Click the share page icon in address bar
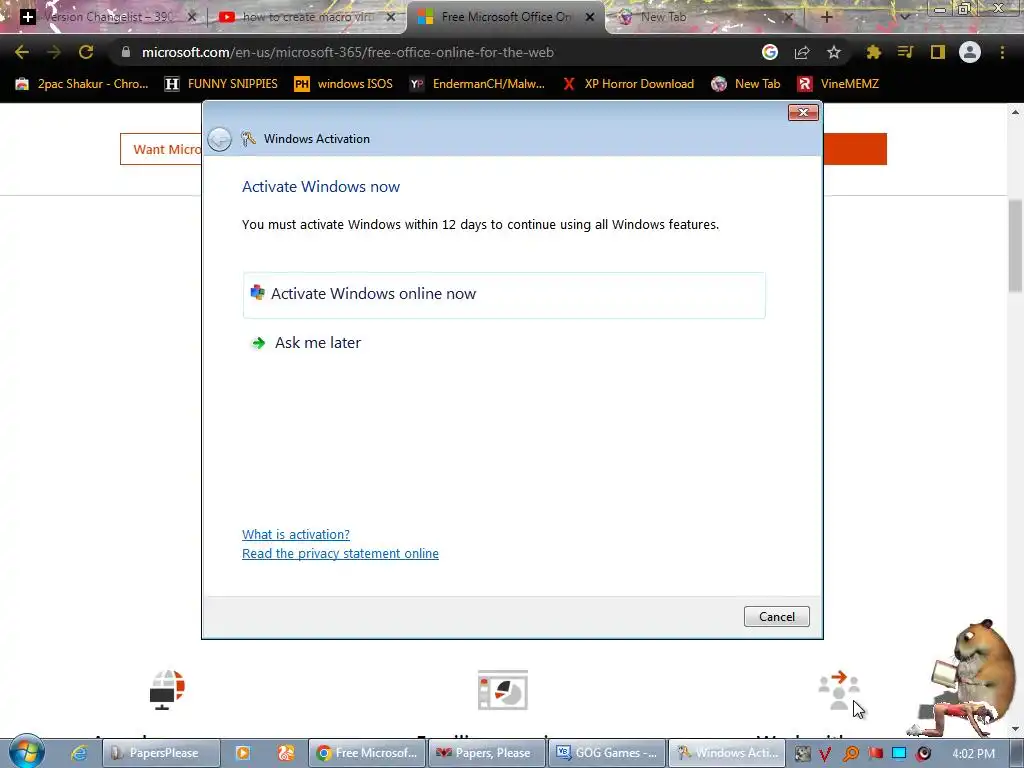 pos(802,52)
